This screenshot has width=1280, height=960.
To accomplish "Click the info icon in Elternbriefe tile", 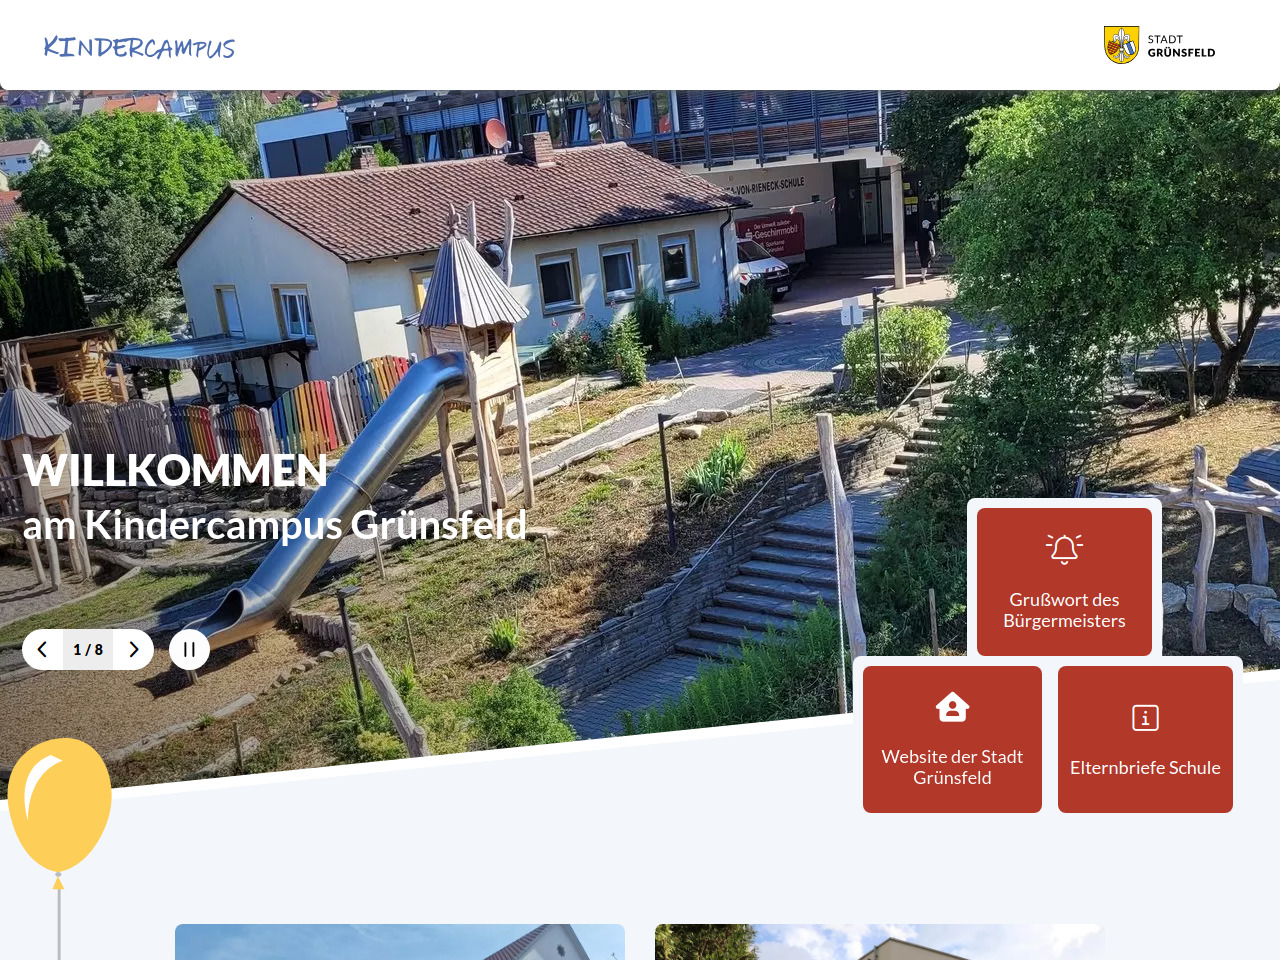I will tap(1145, 718).
